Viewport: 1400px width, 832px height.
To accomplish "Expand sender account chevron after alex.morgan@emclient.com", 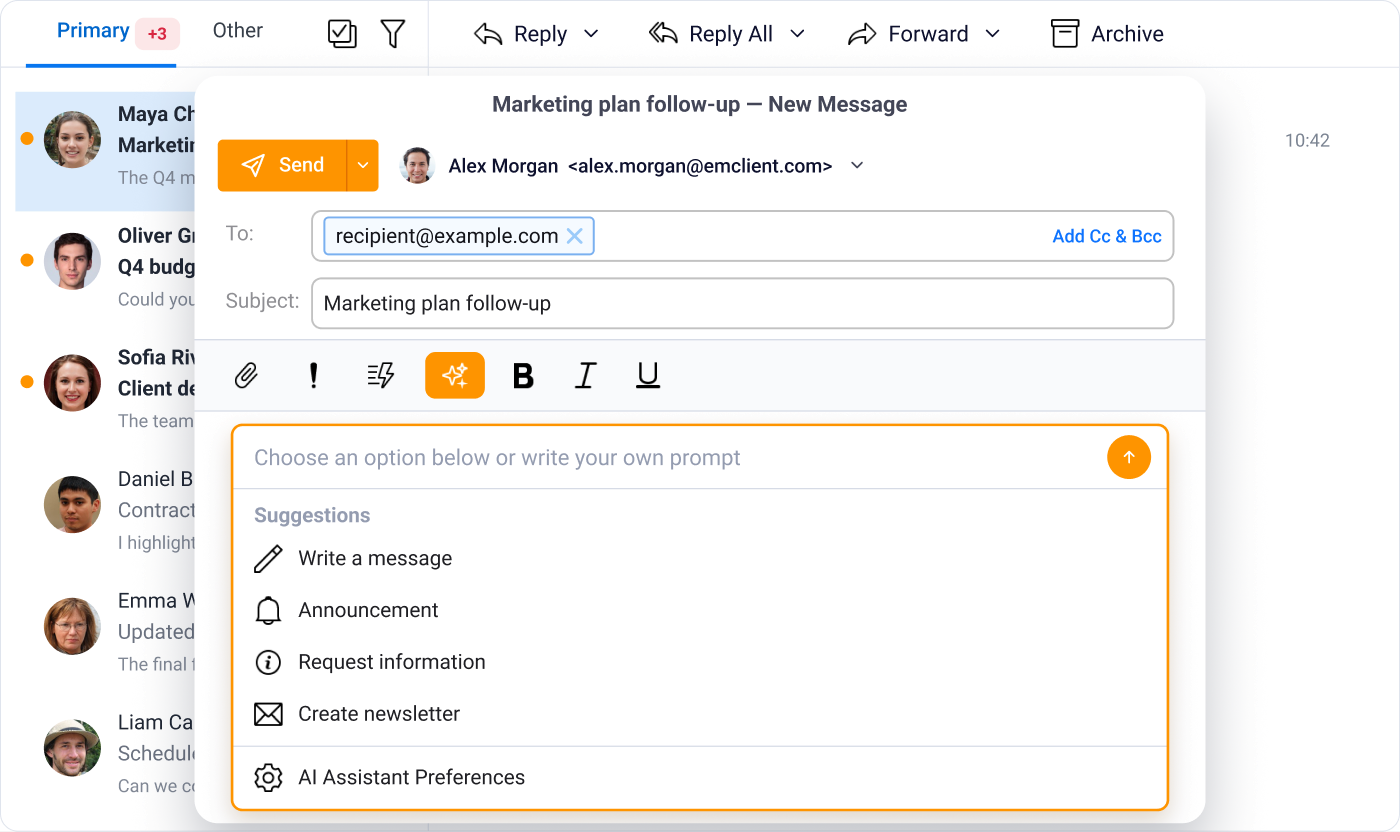I will pyautogui.click(x=857, y=166).
